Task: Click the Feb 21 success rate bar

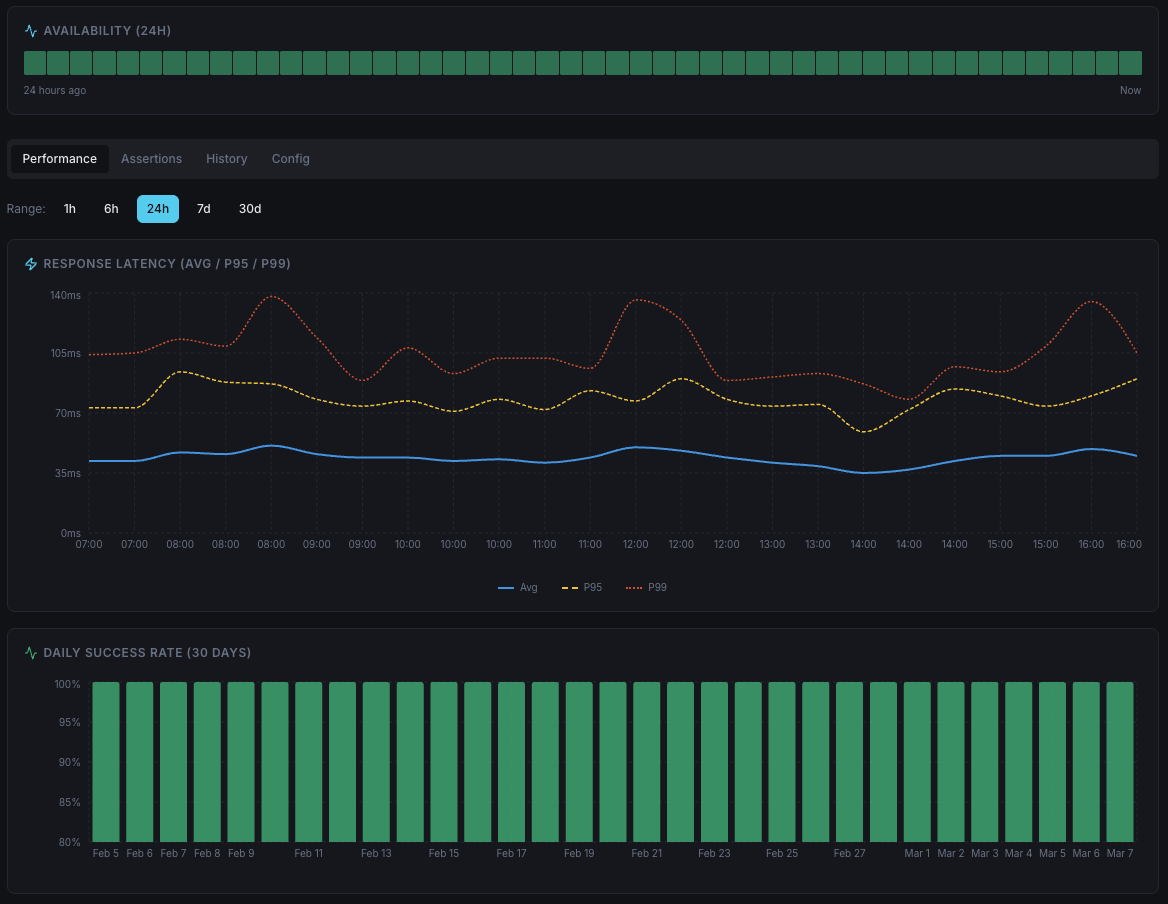Action: pyautogui.click(x=646, y=760)
